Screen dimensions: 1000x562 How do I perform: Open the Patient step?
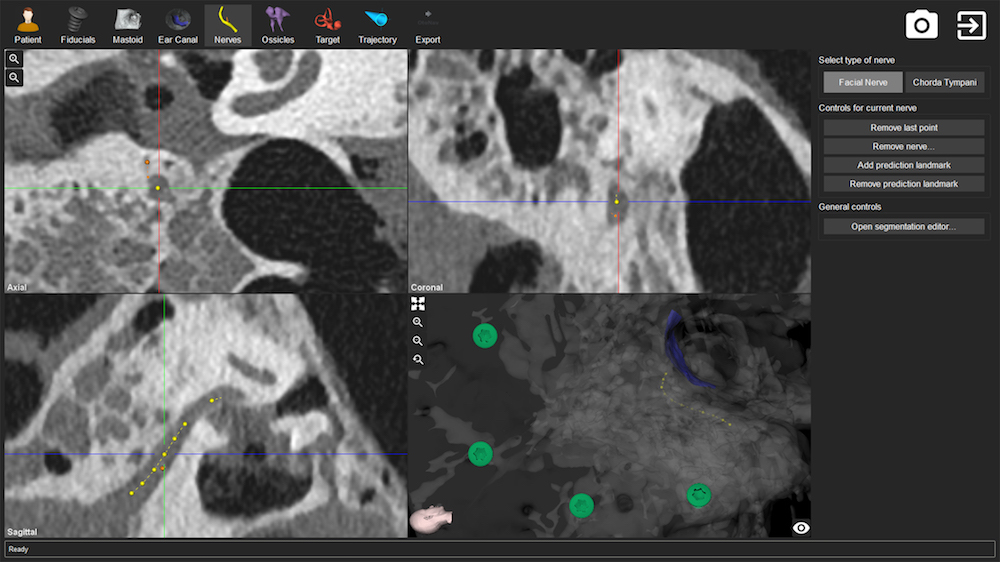[x=28, y=26]
